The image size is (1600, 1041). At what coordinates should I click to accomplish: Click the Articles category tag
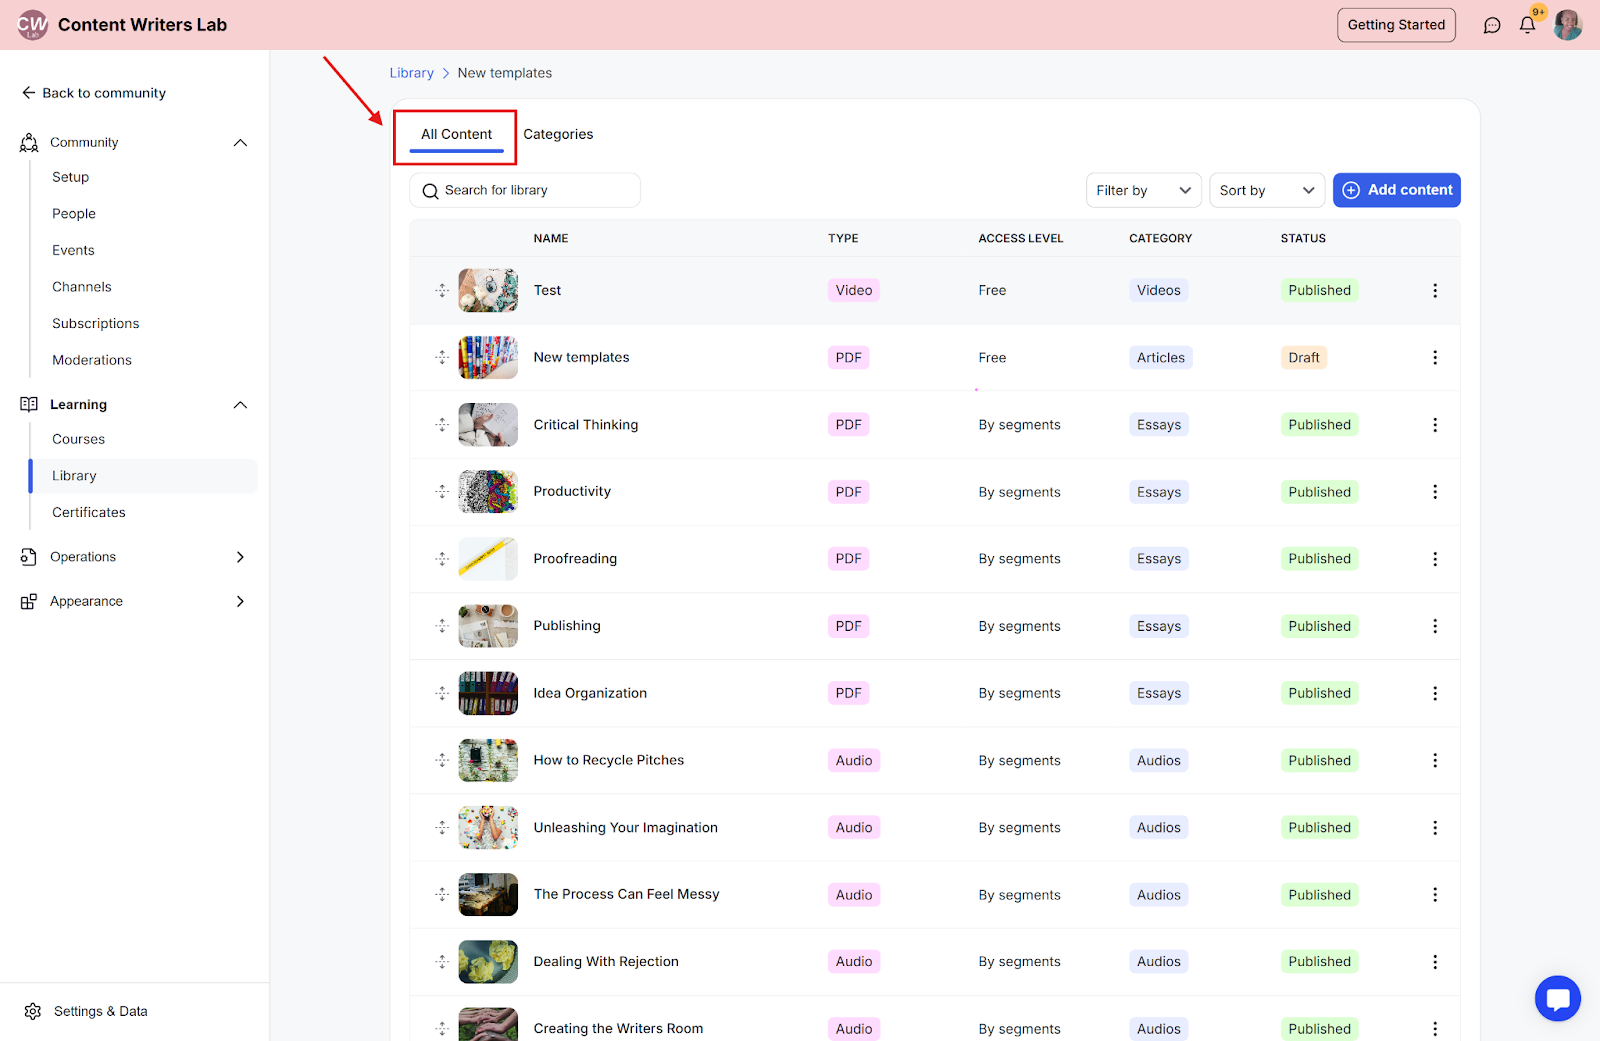(1160, 358)
